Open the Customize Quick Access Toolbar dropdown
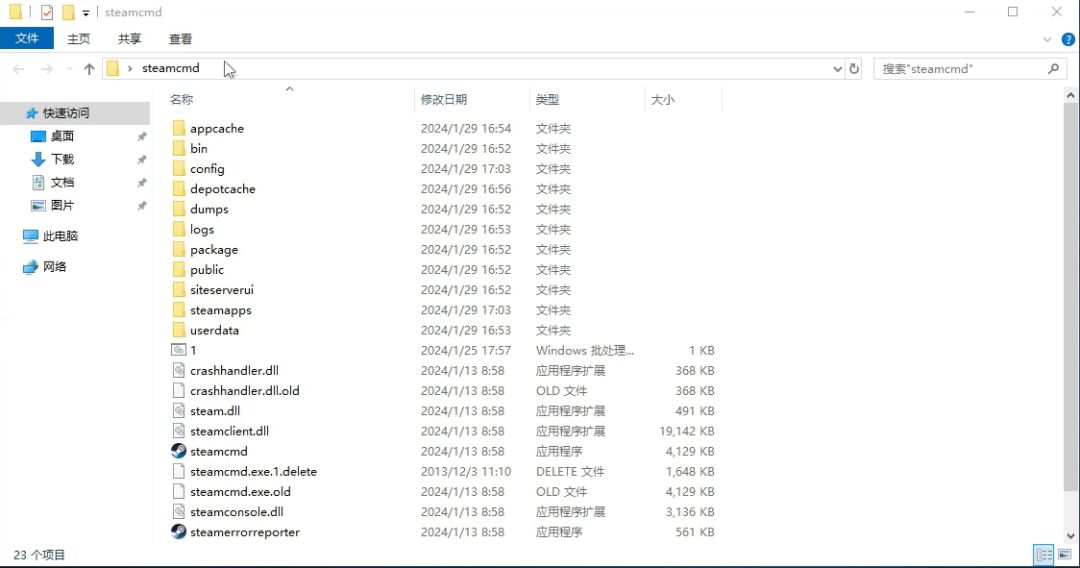 [x=85, y=12]
